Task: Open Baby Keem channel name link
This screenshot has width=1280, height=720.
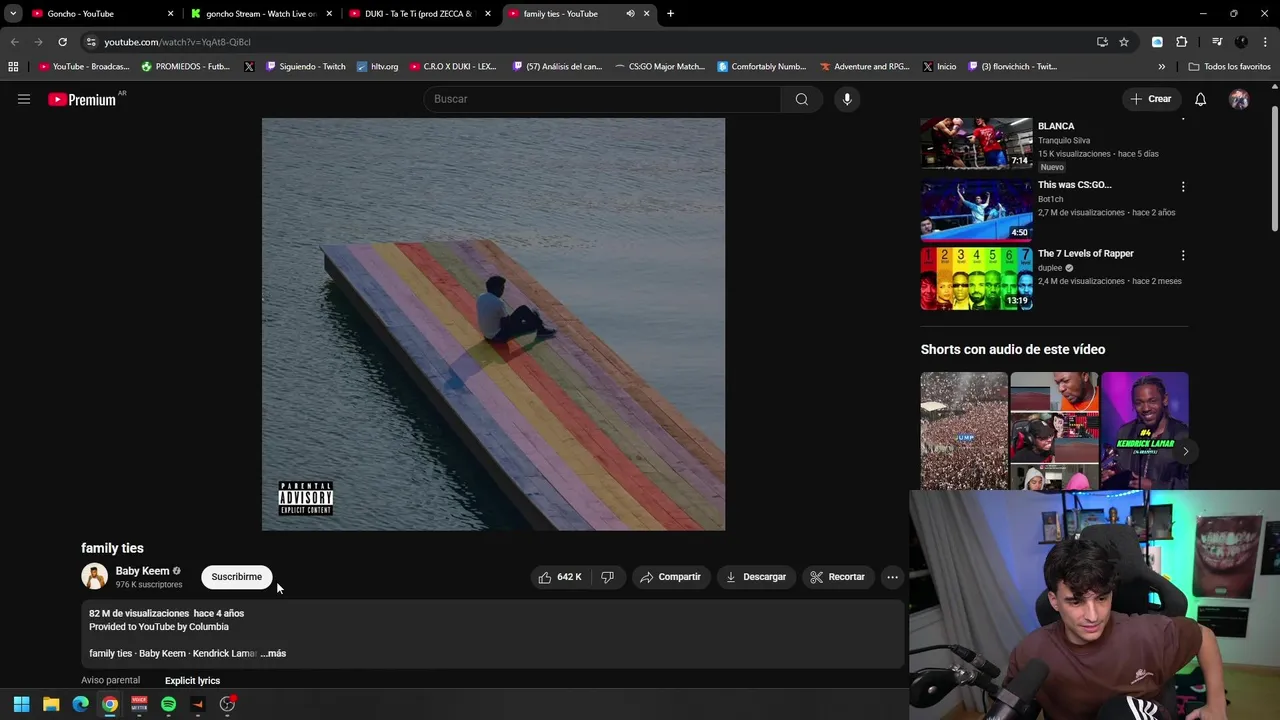Action: coord(142,571)
